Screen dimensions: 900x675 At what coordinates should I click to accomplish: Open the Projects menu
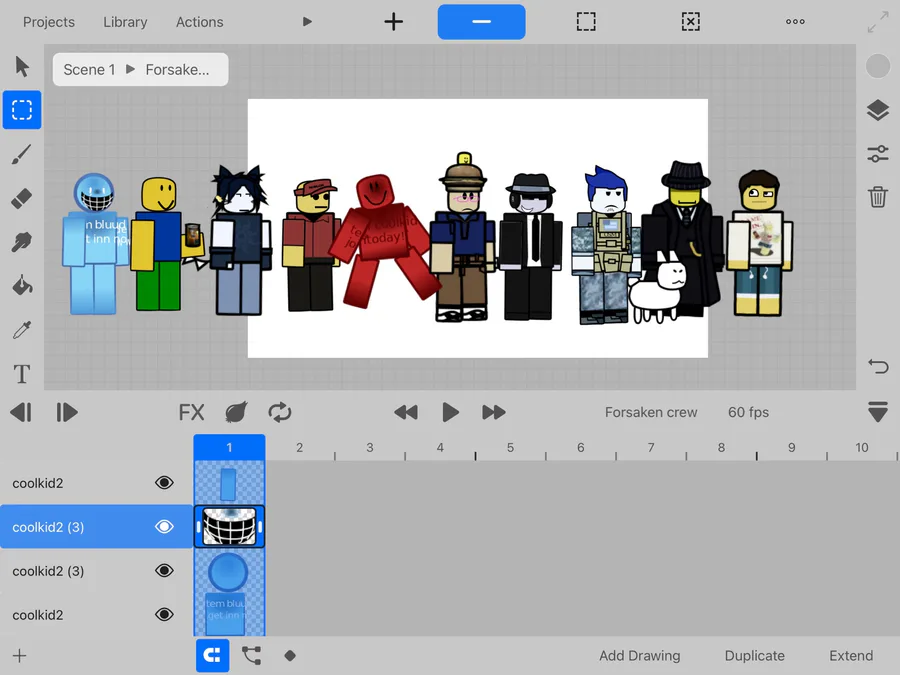click(x=49, y=22)
